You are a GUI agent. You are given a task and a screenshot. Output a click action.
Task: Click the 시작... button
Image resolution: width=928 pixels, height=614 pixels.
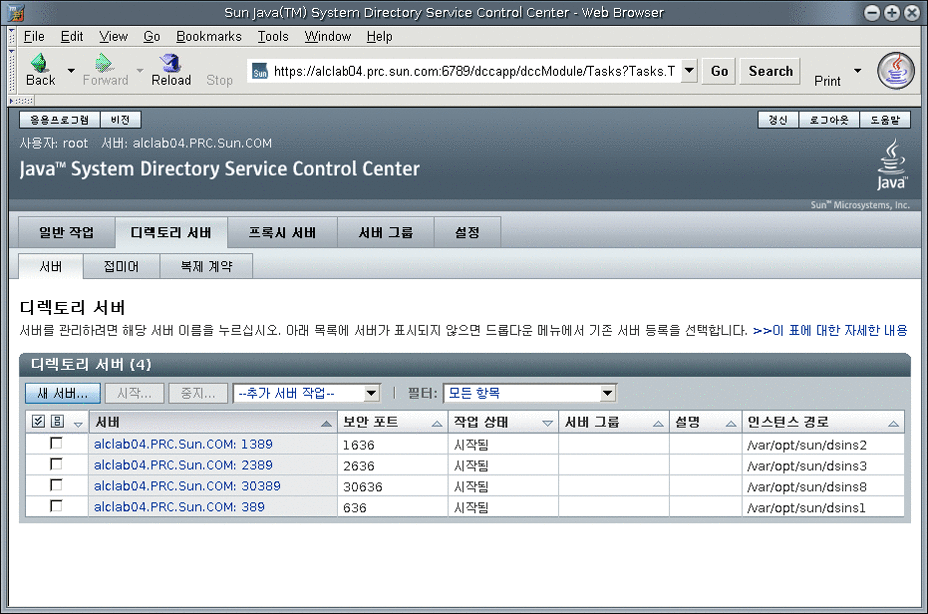point(134,393)
